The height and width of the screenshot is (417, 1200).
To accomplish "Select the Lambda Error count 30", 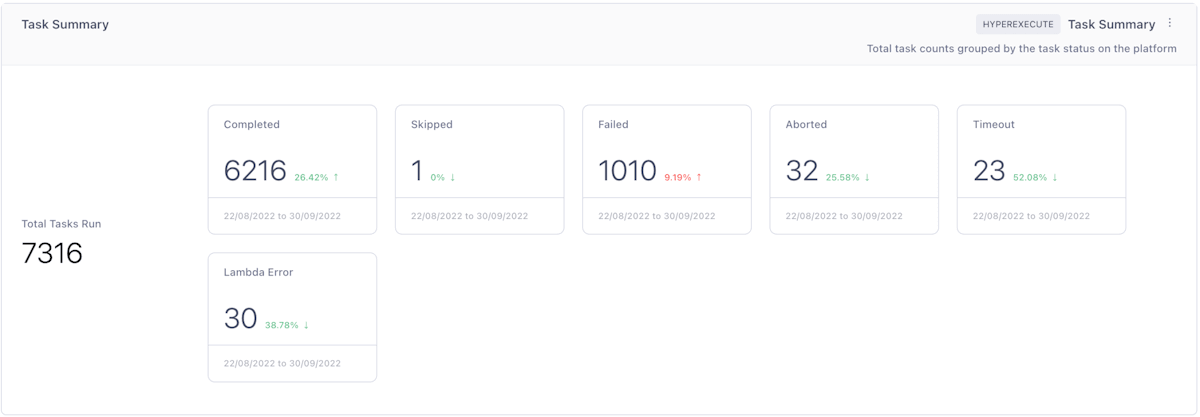I will (241, 319).
